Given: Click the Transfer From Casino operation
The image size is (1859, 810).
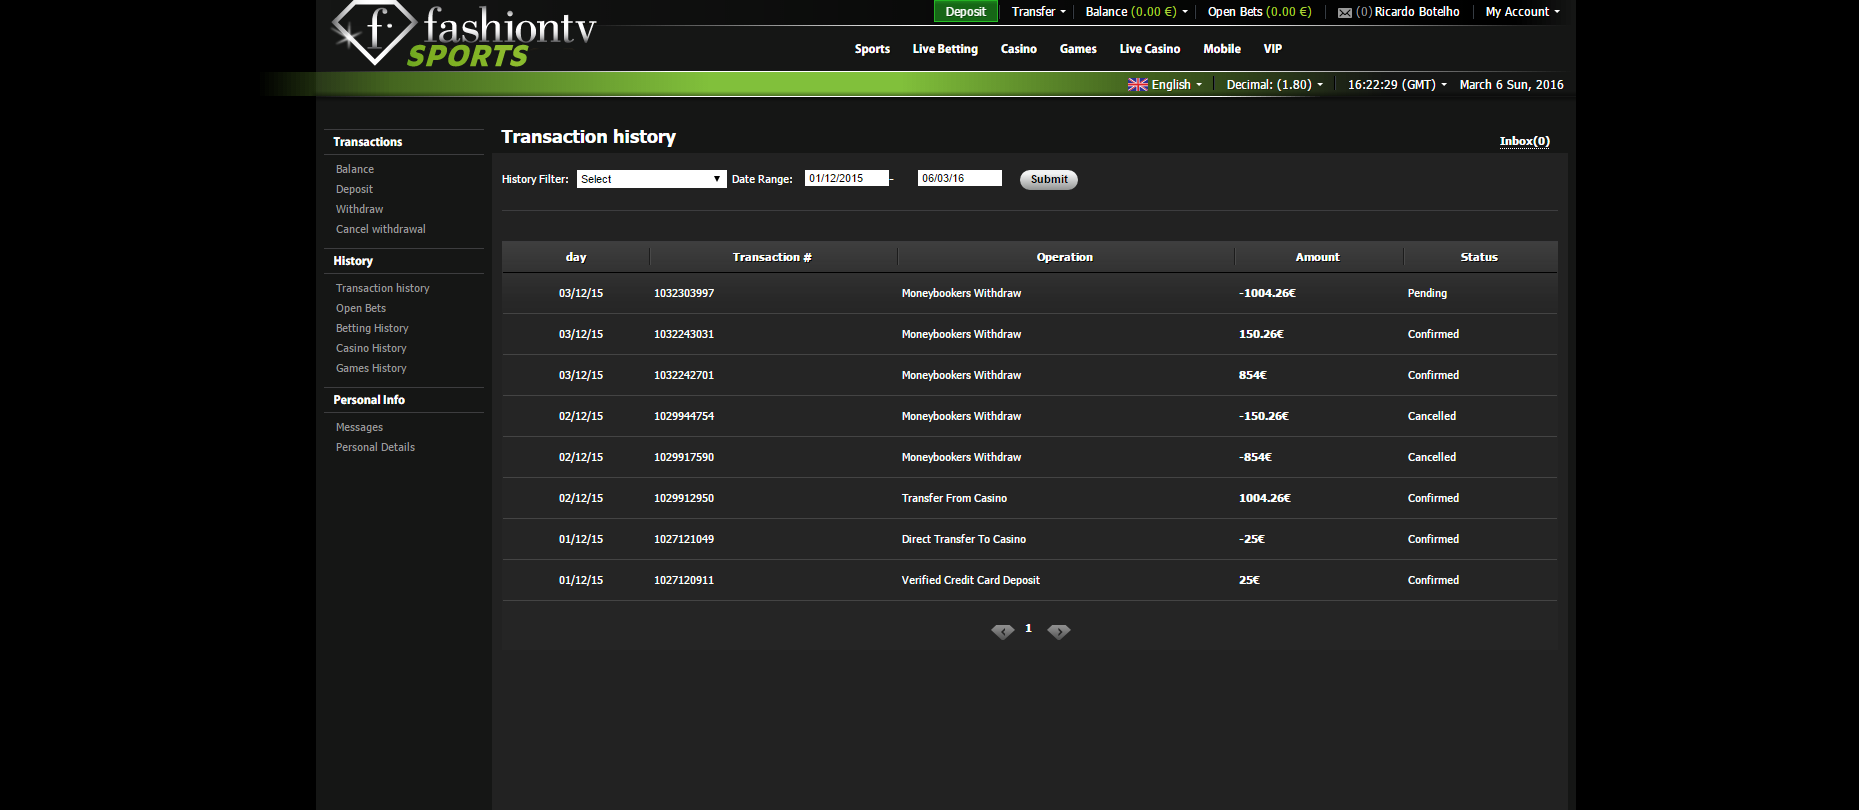Looking at the screenshot, I should [954, 498].
